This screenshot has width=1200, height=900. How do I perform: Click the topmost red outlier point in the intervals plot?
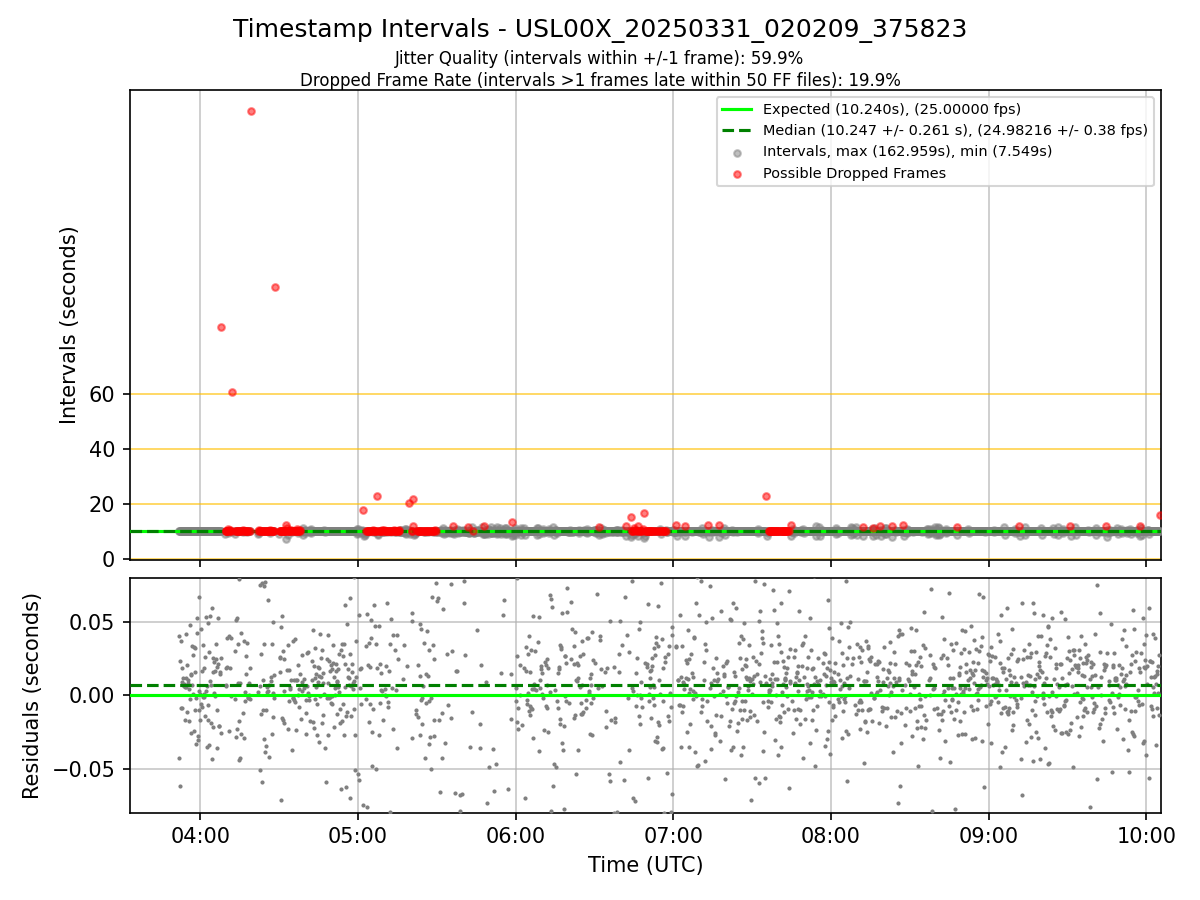251,111
